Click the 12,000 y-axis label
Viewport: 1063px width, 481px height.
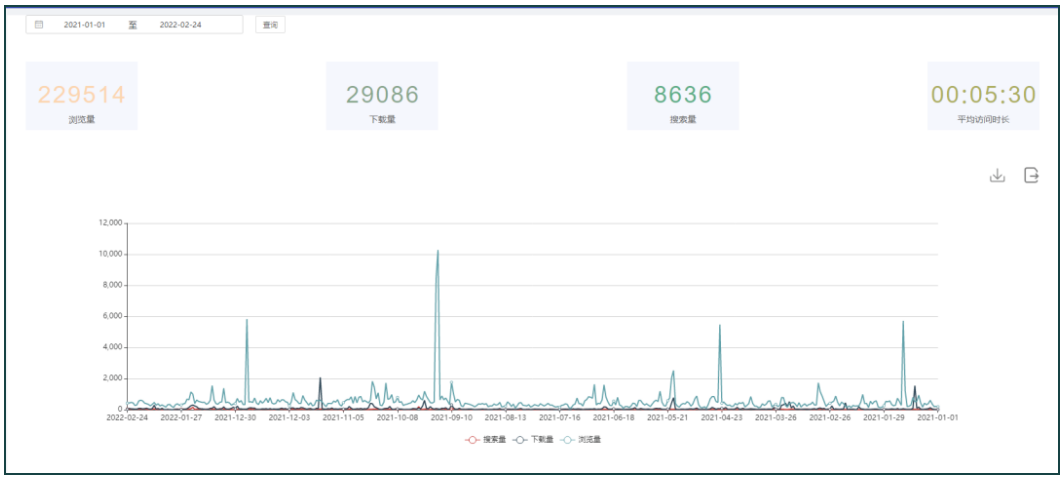coord(106,223)
